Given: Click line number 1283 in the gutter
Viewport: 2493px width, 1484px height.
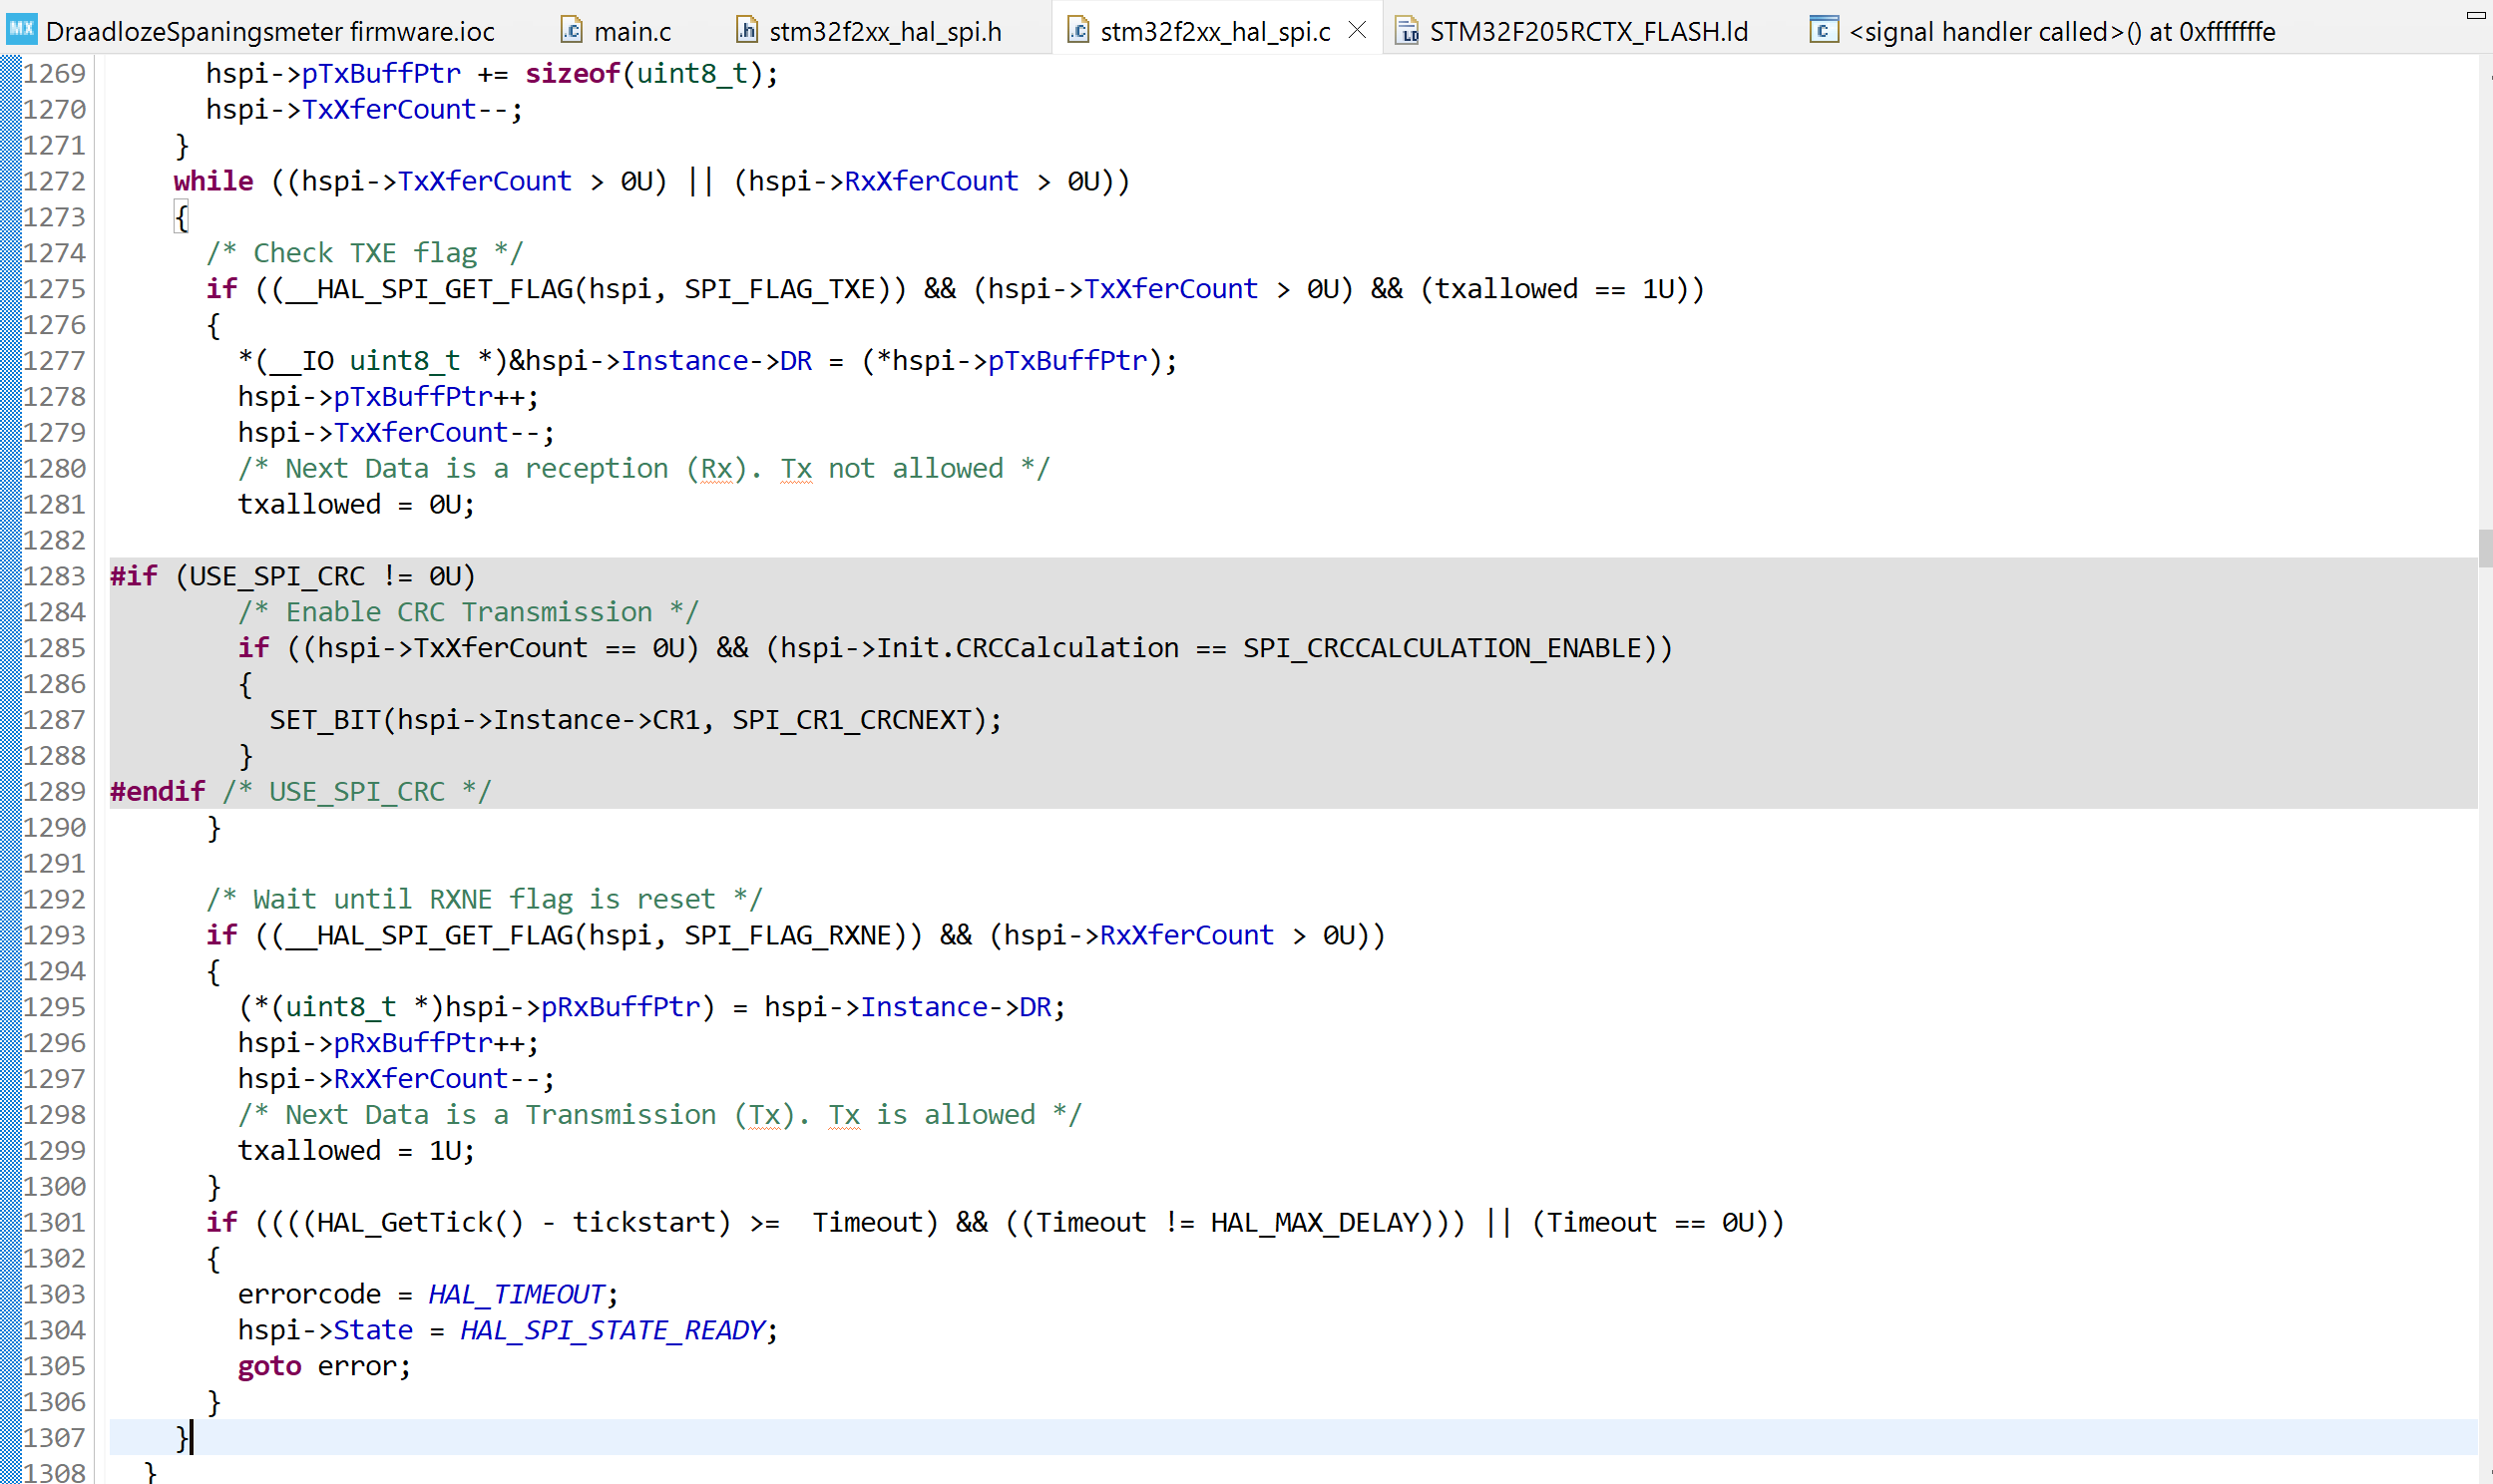Looking at the screenshot, I should 55,576.
